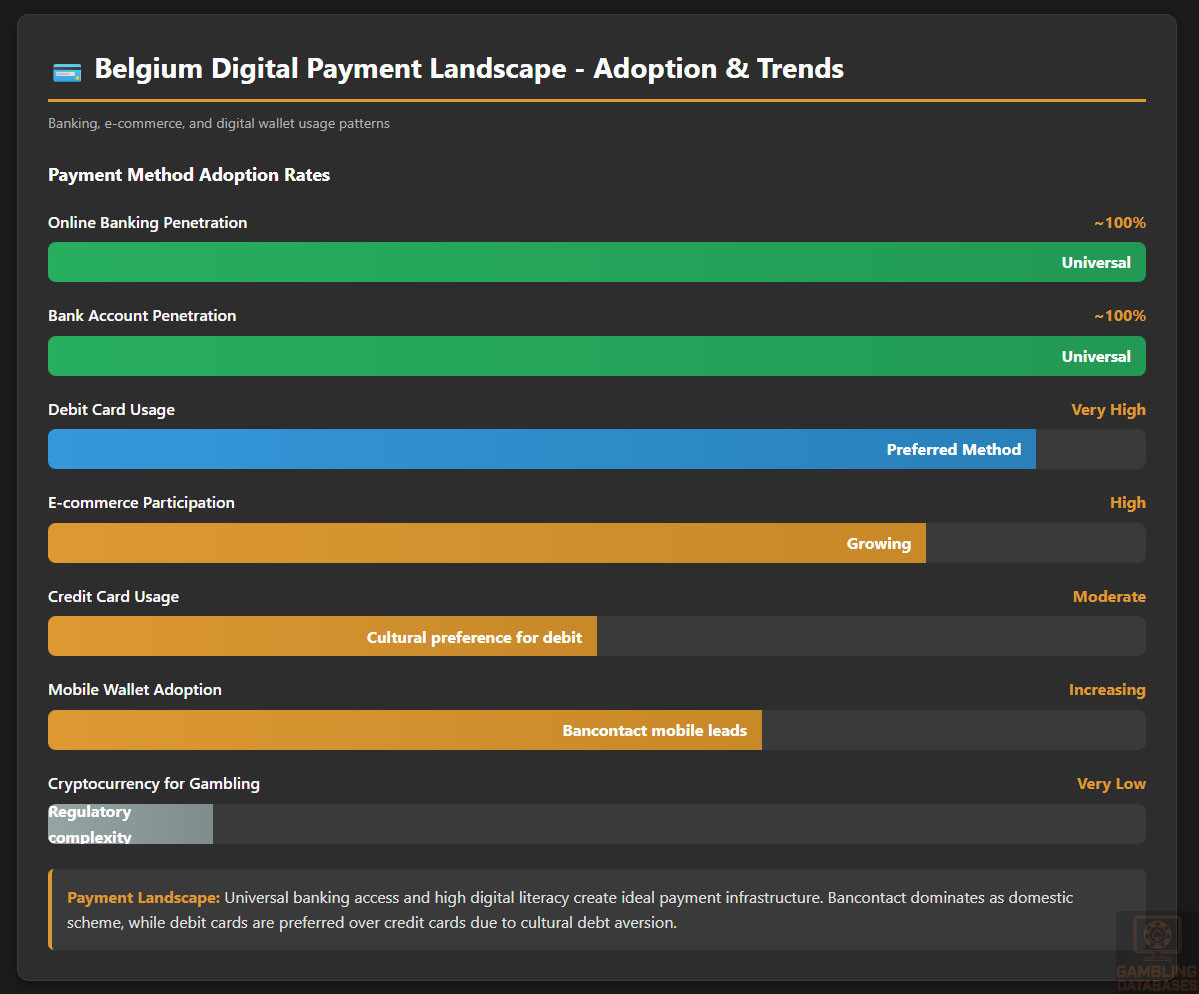Screen dimensions: 1199x994
Task: Click the Payment Method Adoption Rates subheading
Action: tap(189, 175)
